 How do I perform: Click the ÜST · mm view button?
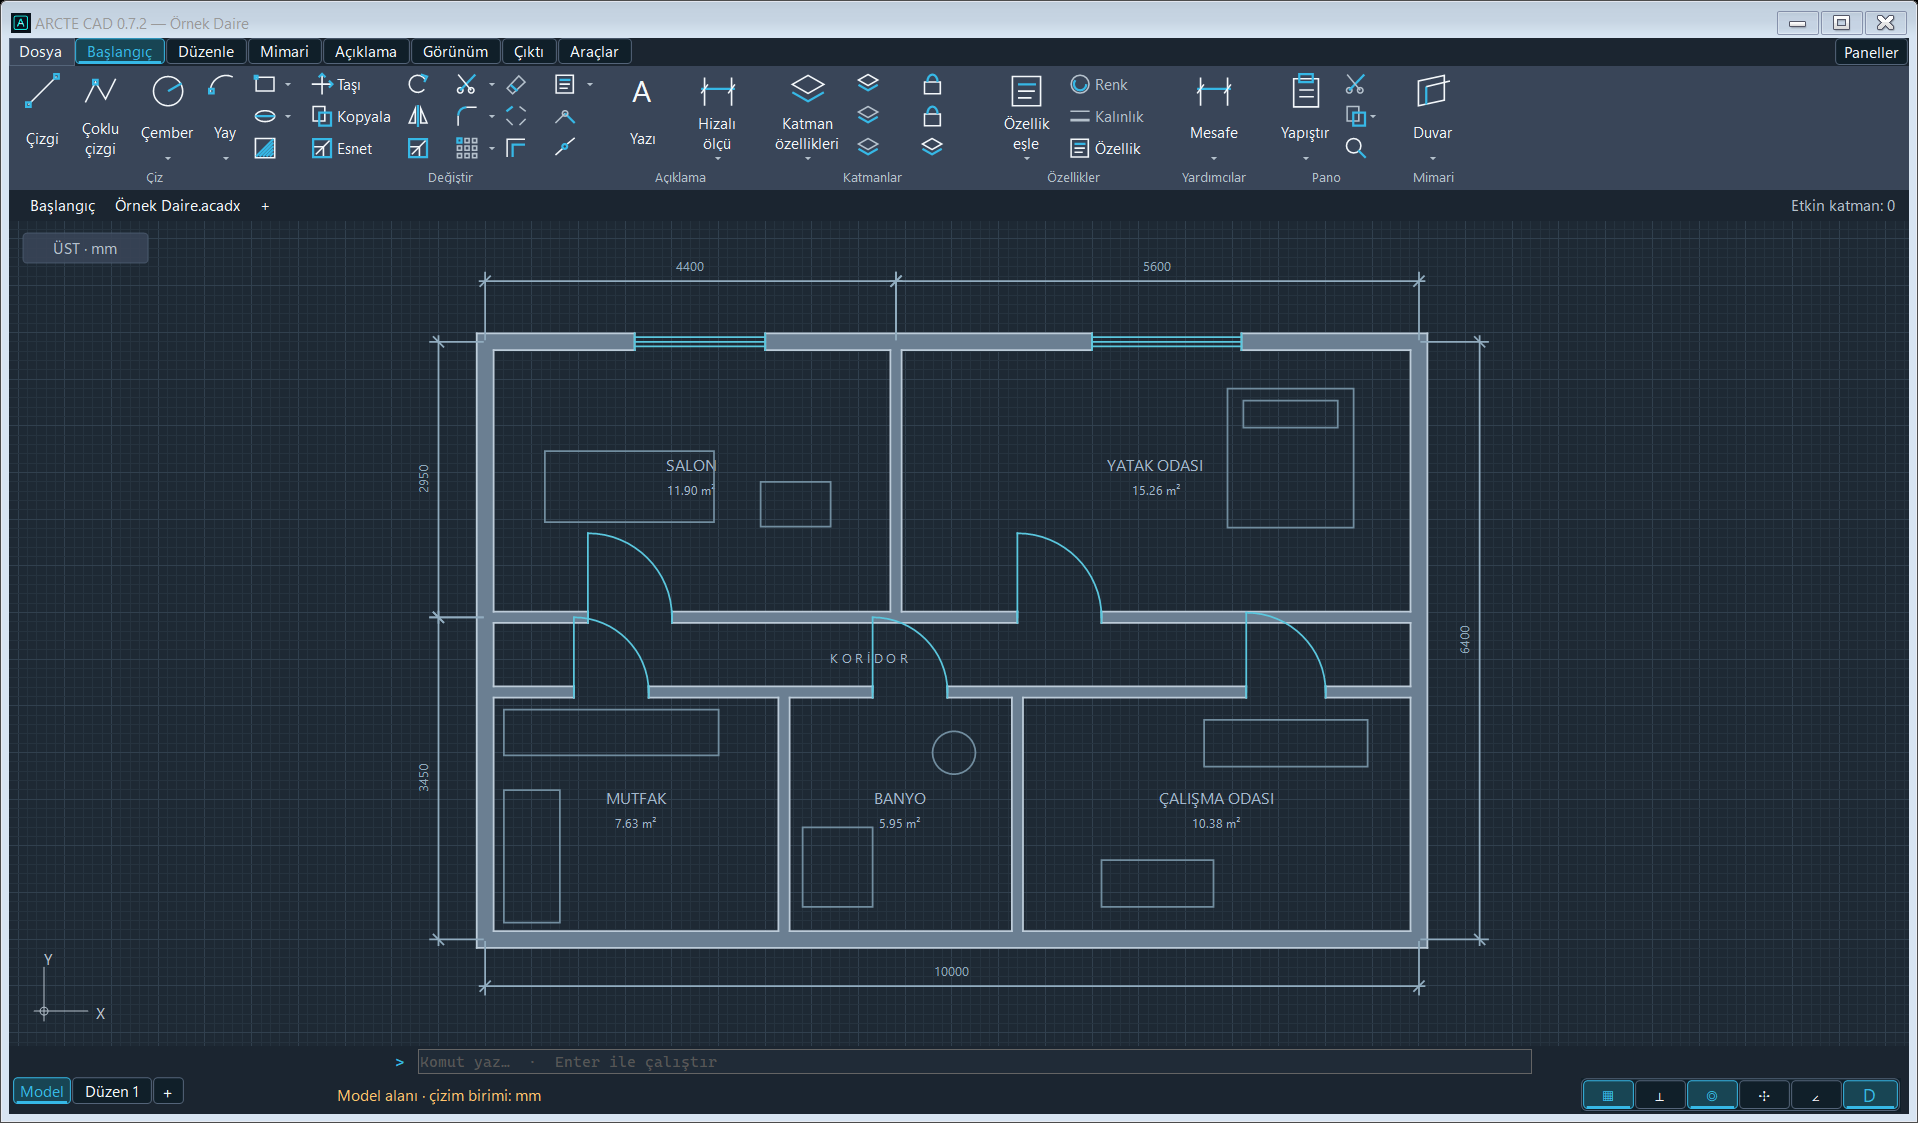(85, 248)
